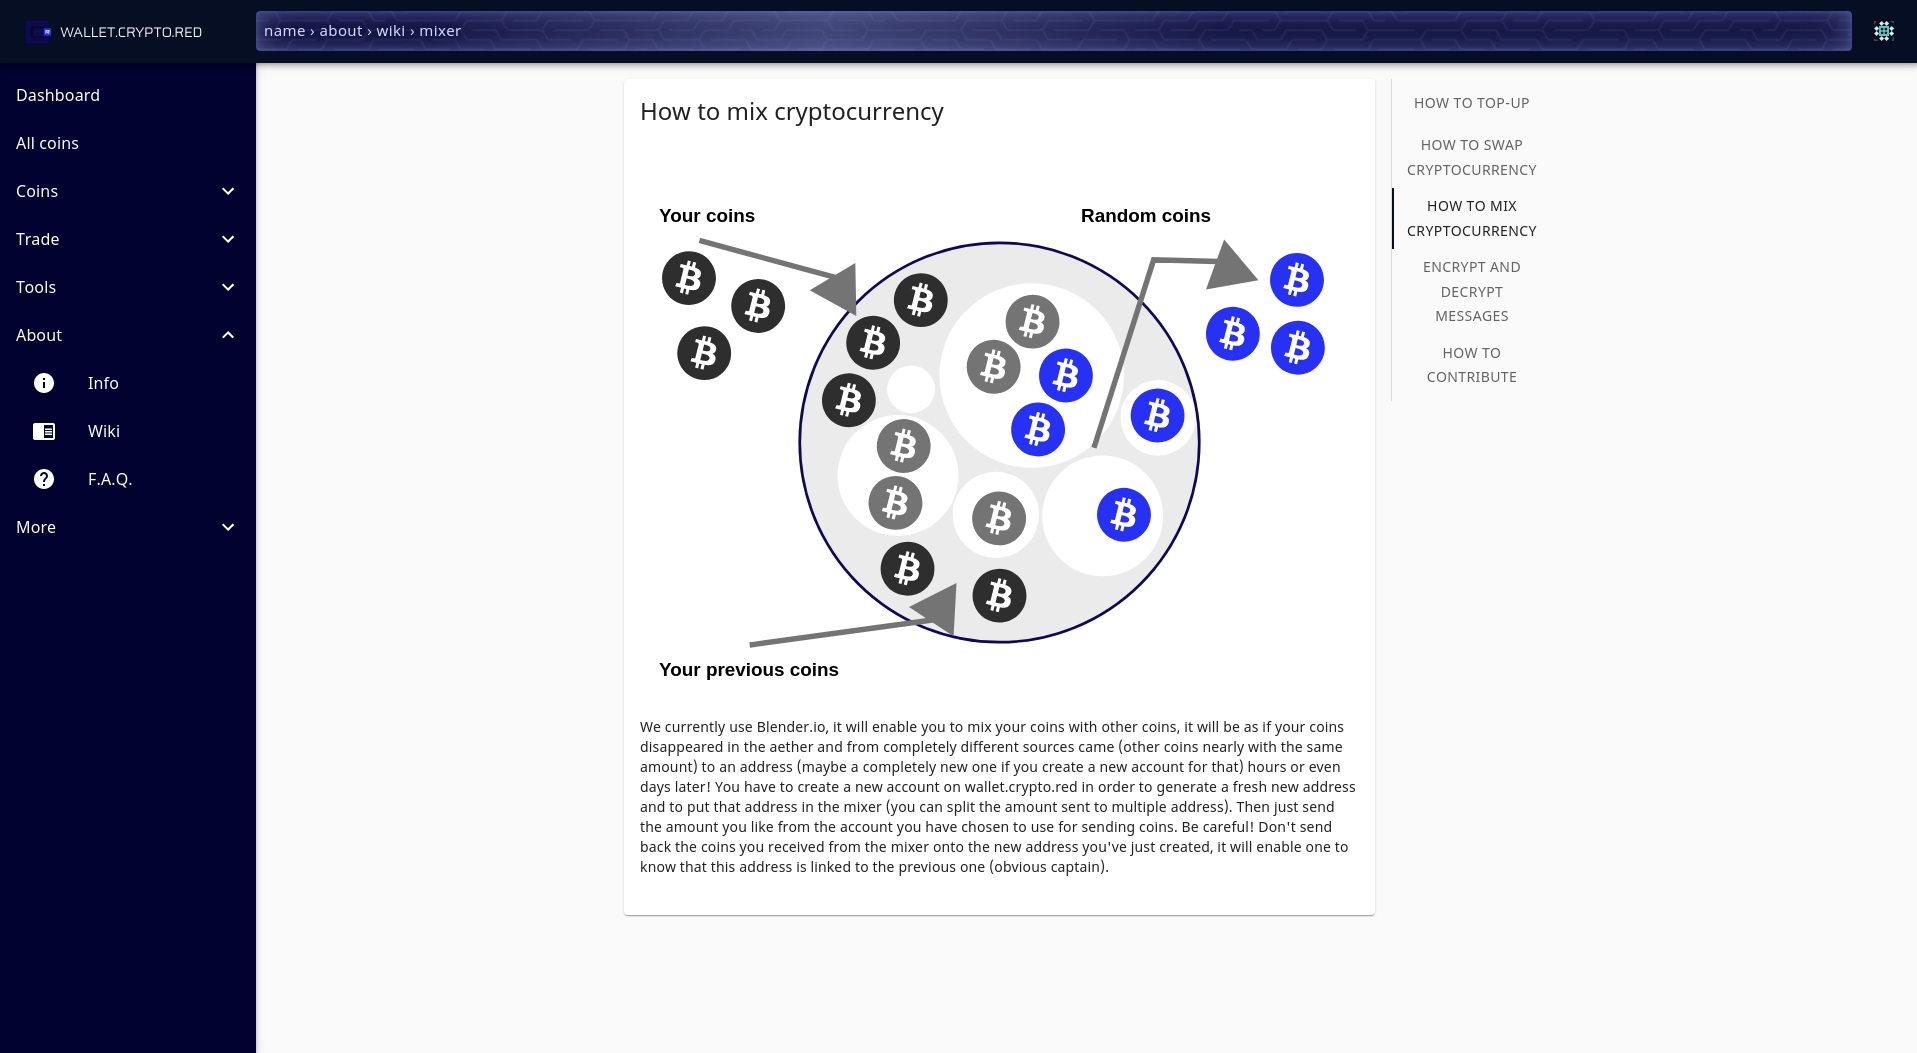Click the 'How to mix cryptocurrency' heading
Viewport: 1917px width, 1053px height.
point(792,112)
